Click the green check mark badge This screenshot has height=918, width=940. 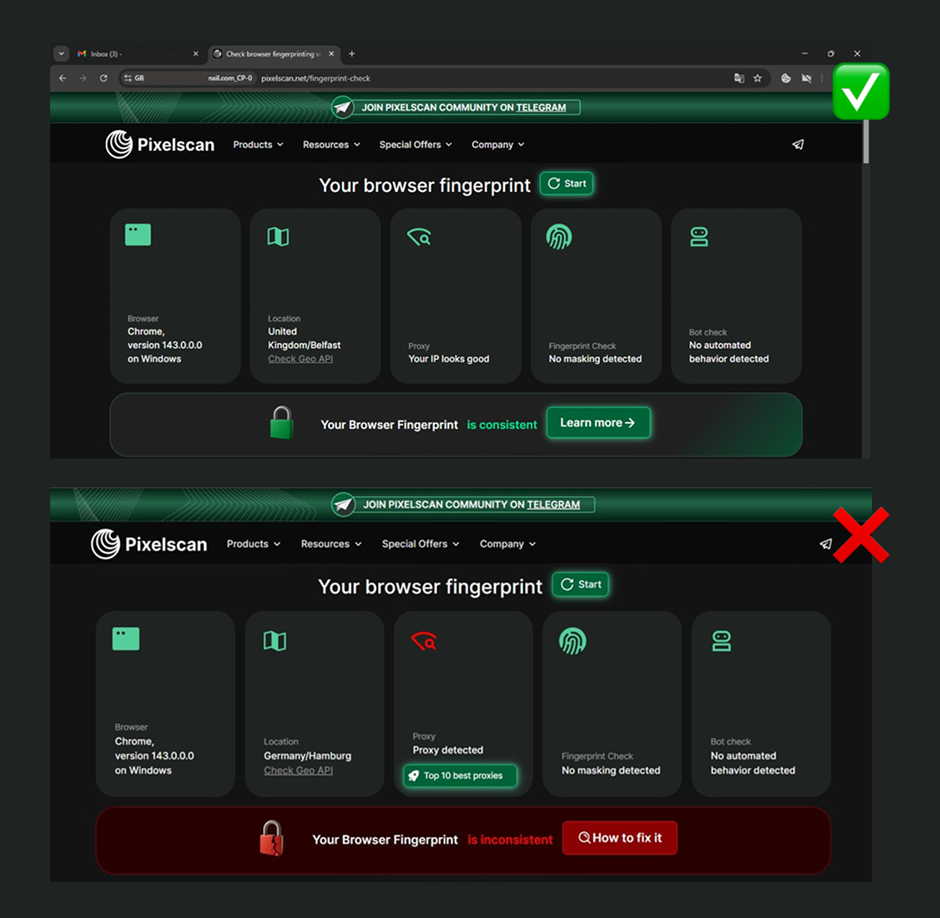[x=860, y=91]
